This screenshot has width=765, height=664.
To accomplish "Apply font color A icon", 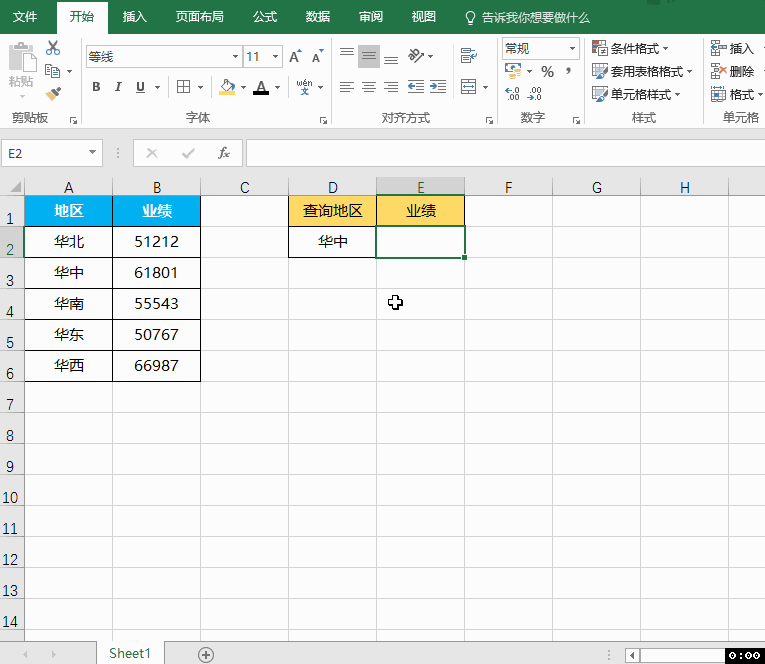I will pyautogui.click(x=261, y=87).
